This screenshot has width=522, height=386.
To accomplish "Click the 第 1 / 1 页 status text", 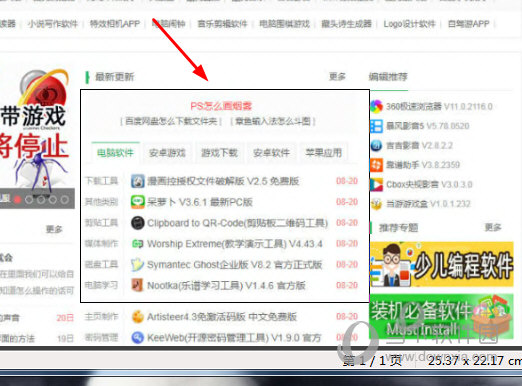I will [373, 361].
